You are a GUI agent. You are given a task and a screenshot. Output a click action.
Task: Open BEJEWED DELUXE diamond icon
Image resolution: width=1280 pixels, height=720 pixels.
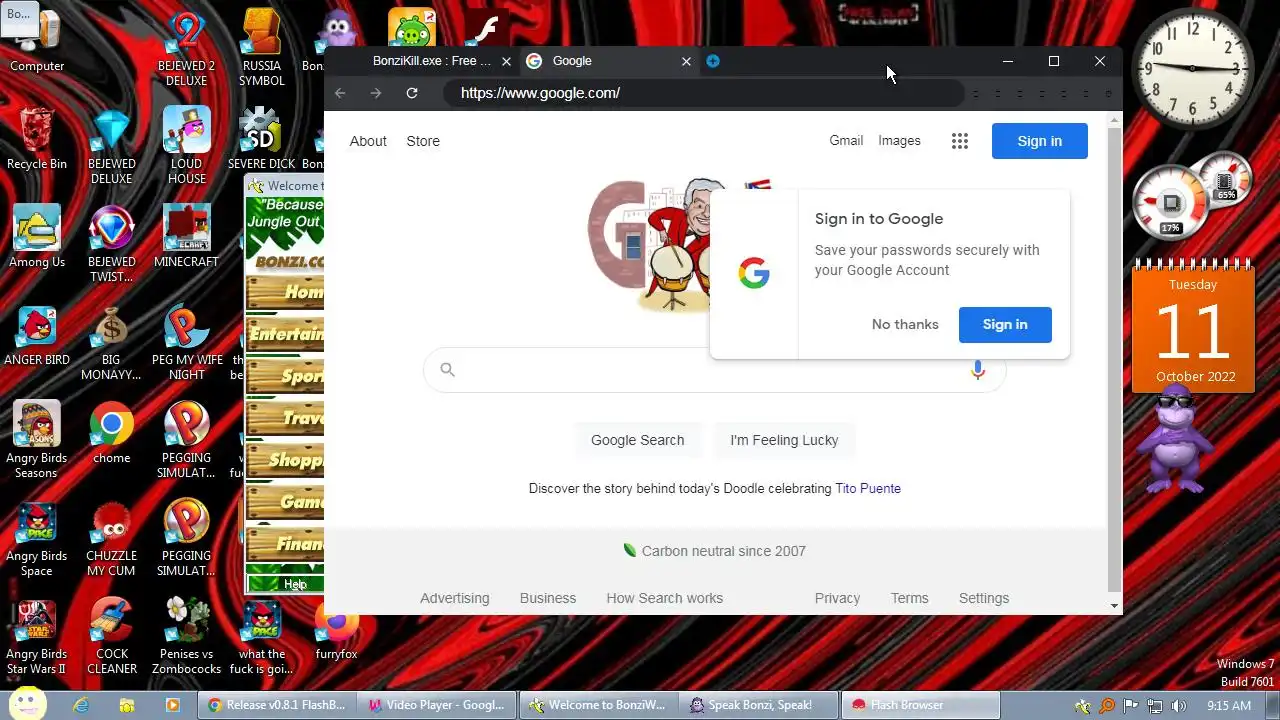[112, 146]
